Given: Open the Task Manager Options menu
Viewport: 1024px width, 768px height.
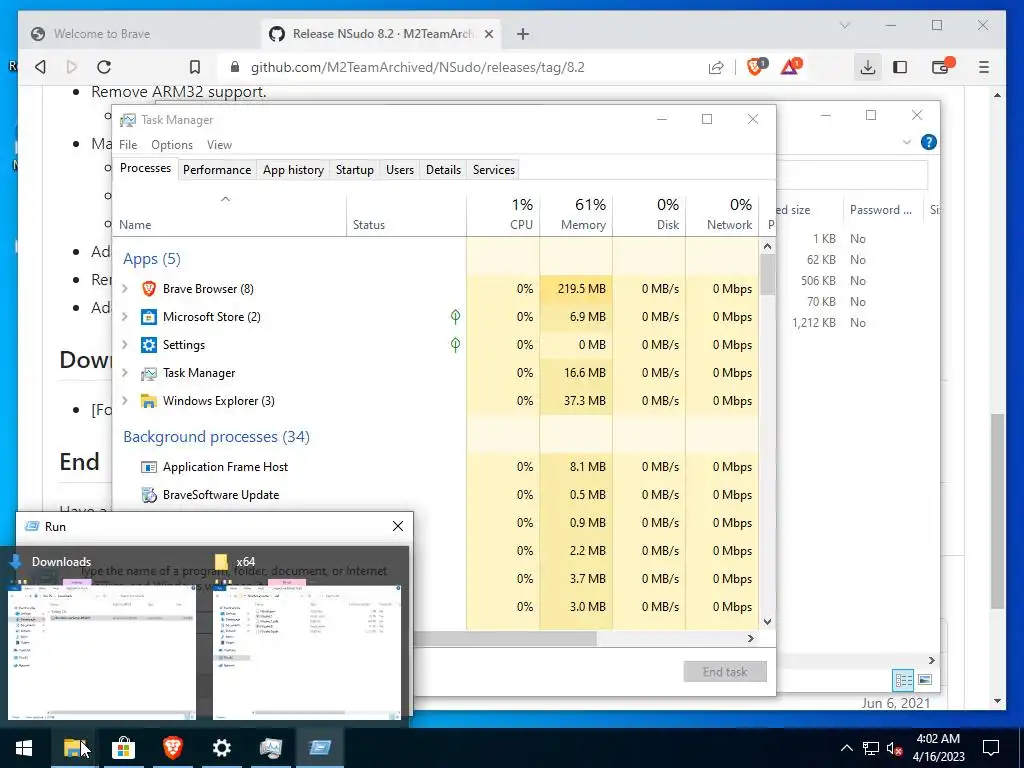Looking at the screenshot, I should pyautogui.click(x=172, y=145).
